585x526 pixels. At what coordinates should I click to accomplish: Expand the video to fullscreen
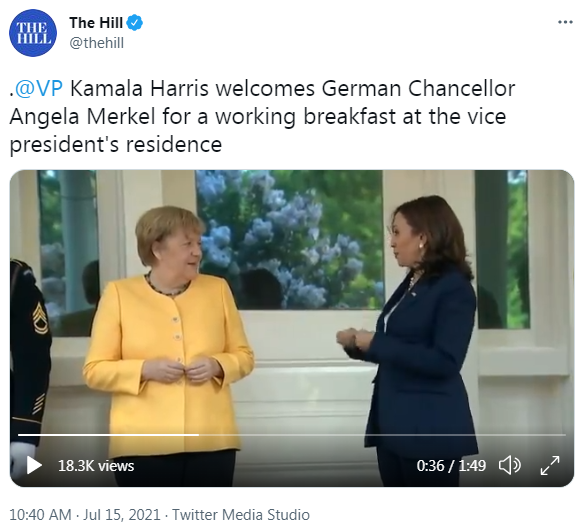tap(550, 466)
